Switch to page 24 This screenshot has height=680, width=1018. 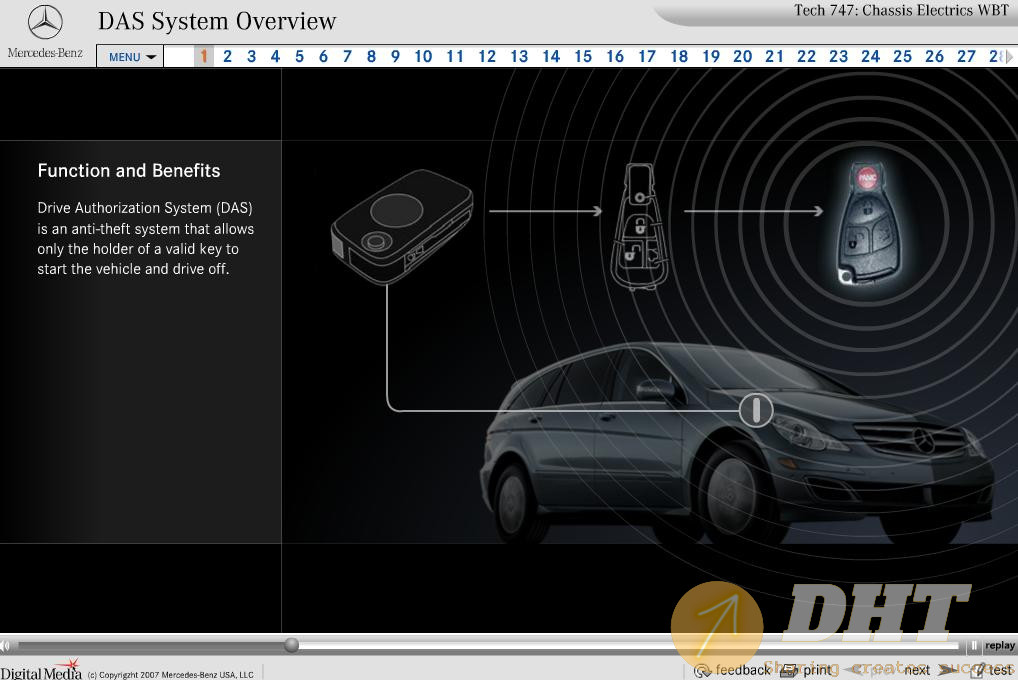click(x=871, y=57)
